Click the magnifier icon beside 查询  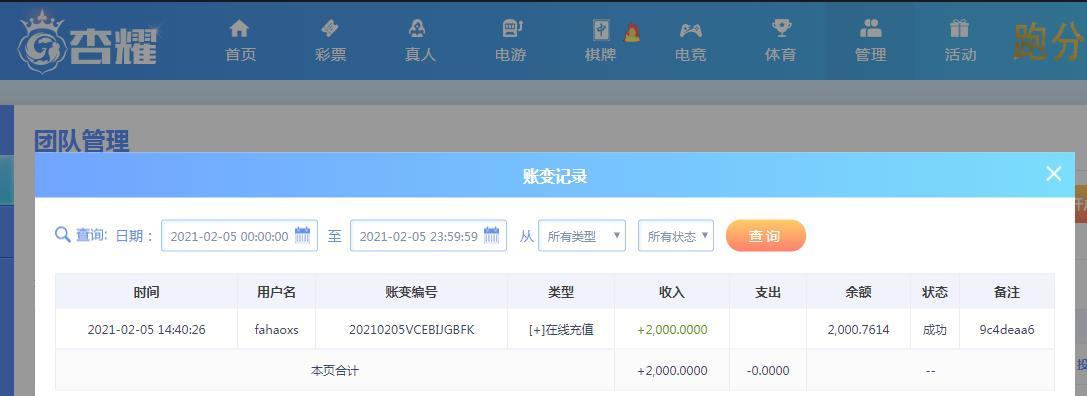(x=62, y=235)
